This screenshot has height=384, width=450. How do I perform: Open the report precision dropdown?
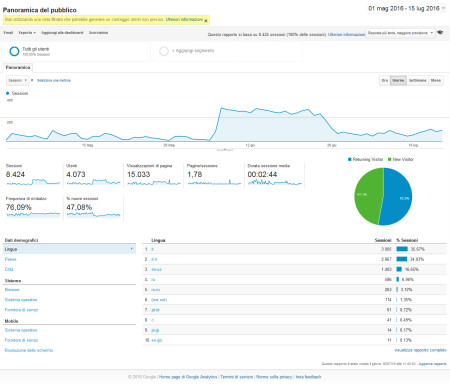tap(400, 33)
